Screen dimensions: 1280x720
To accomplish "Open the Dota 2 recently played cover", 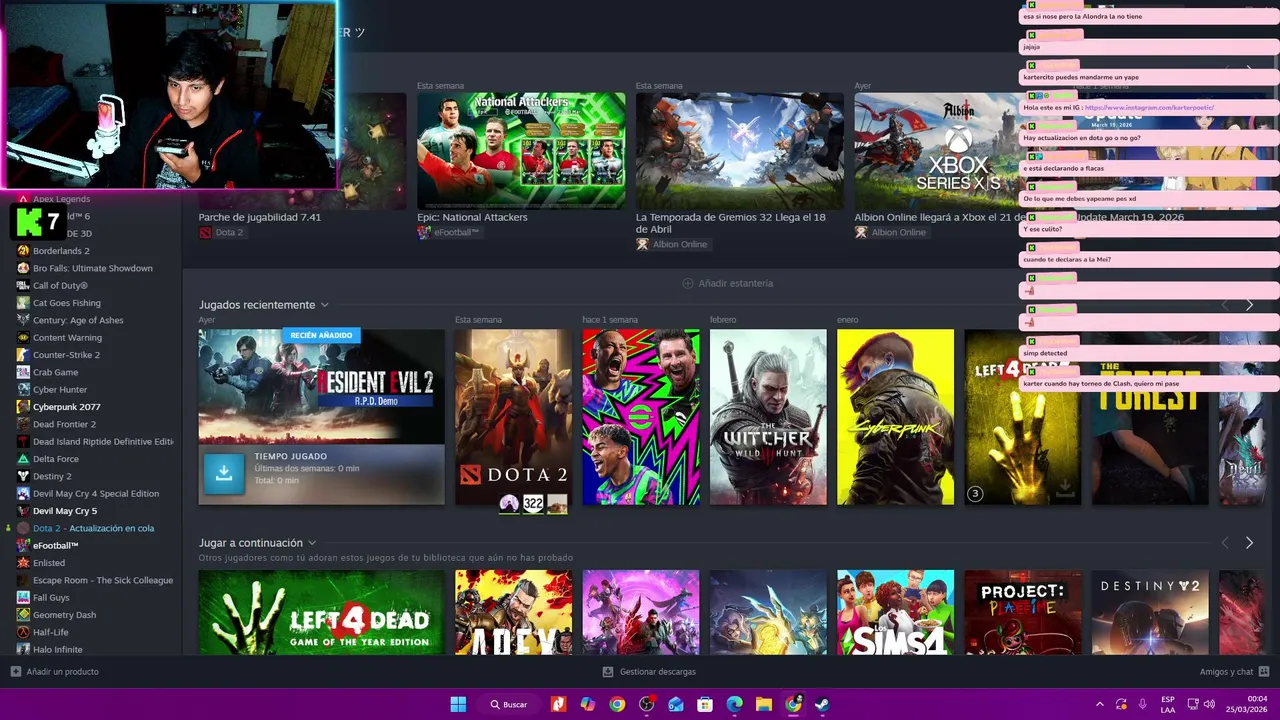I will pyautogui.click(x=513, y=417).
